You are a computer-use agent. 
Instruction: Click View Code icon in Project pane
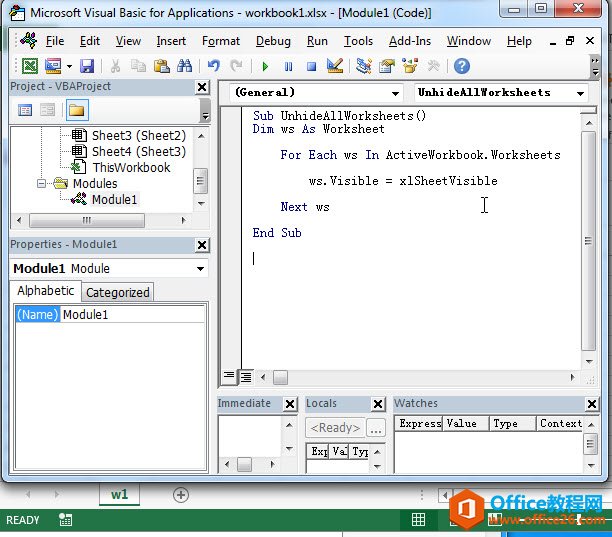25,110
